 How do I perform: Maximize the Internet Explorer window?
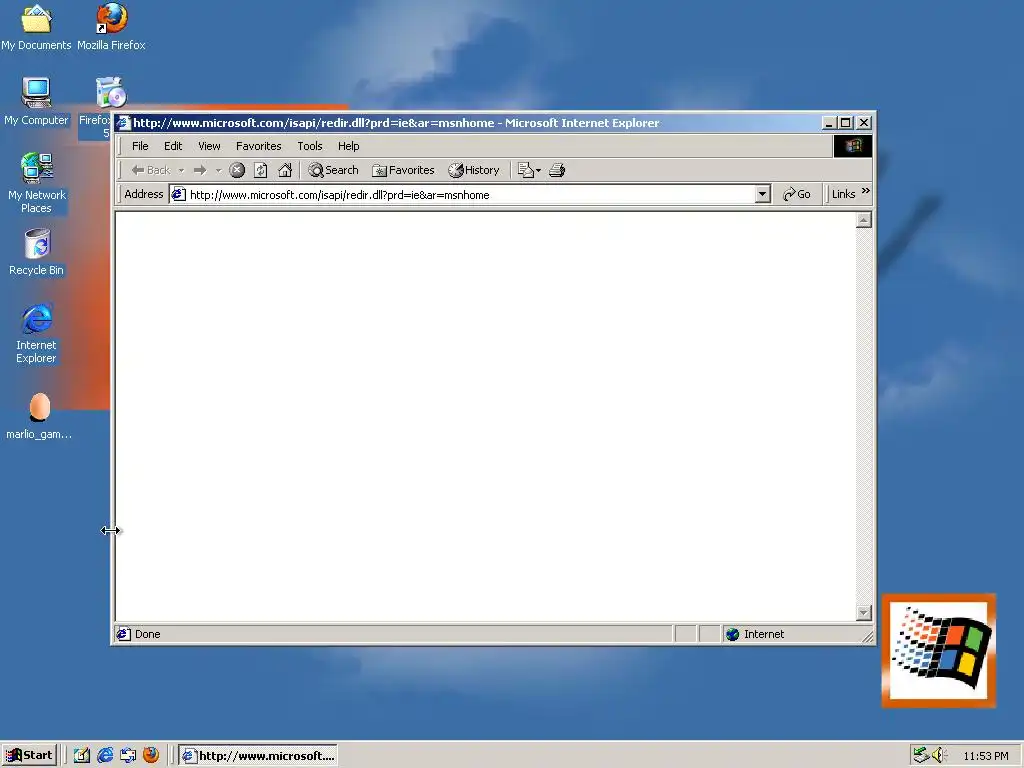(846, 123)
